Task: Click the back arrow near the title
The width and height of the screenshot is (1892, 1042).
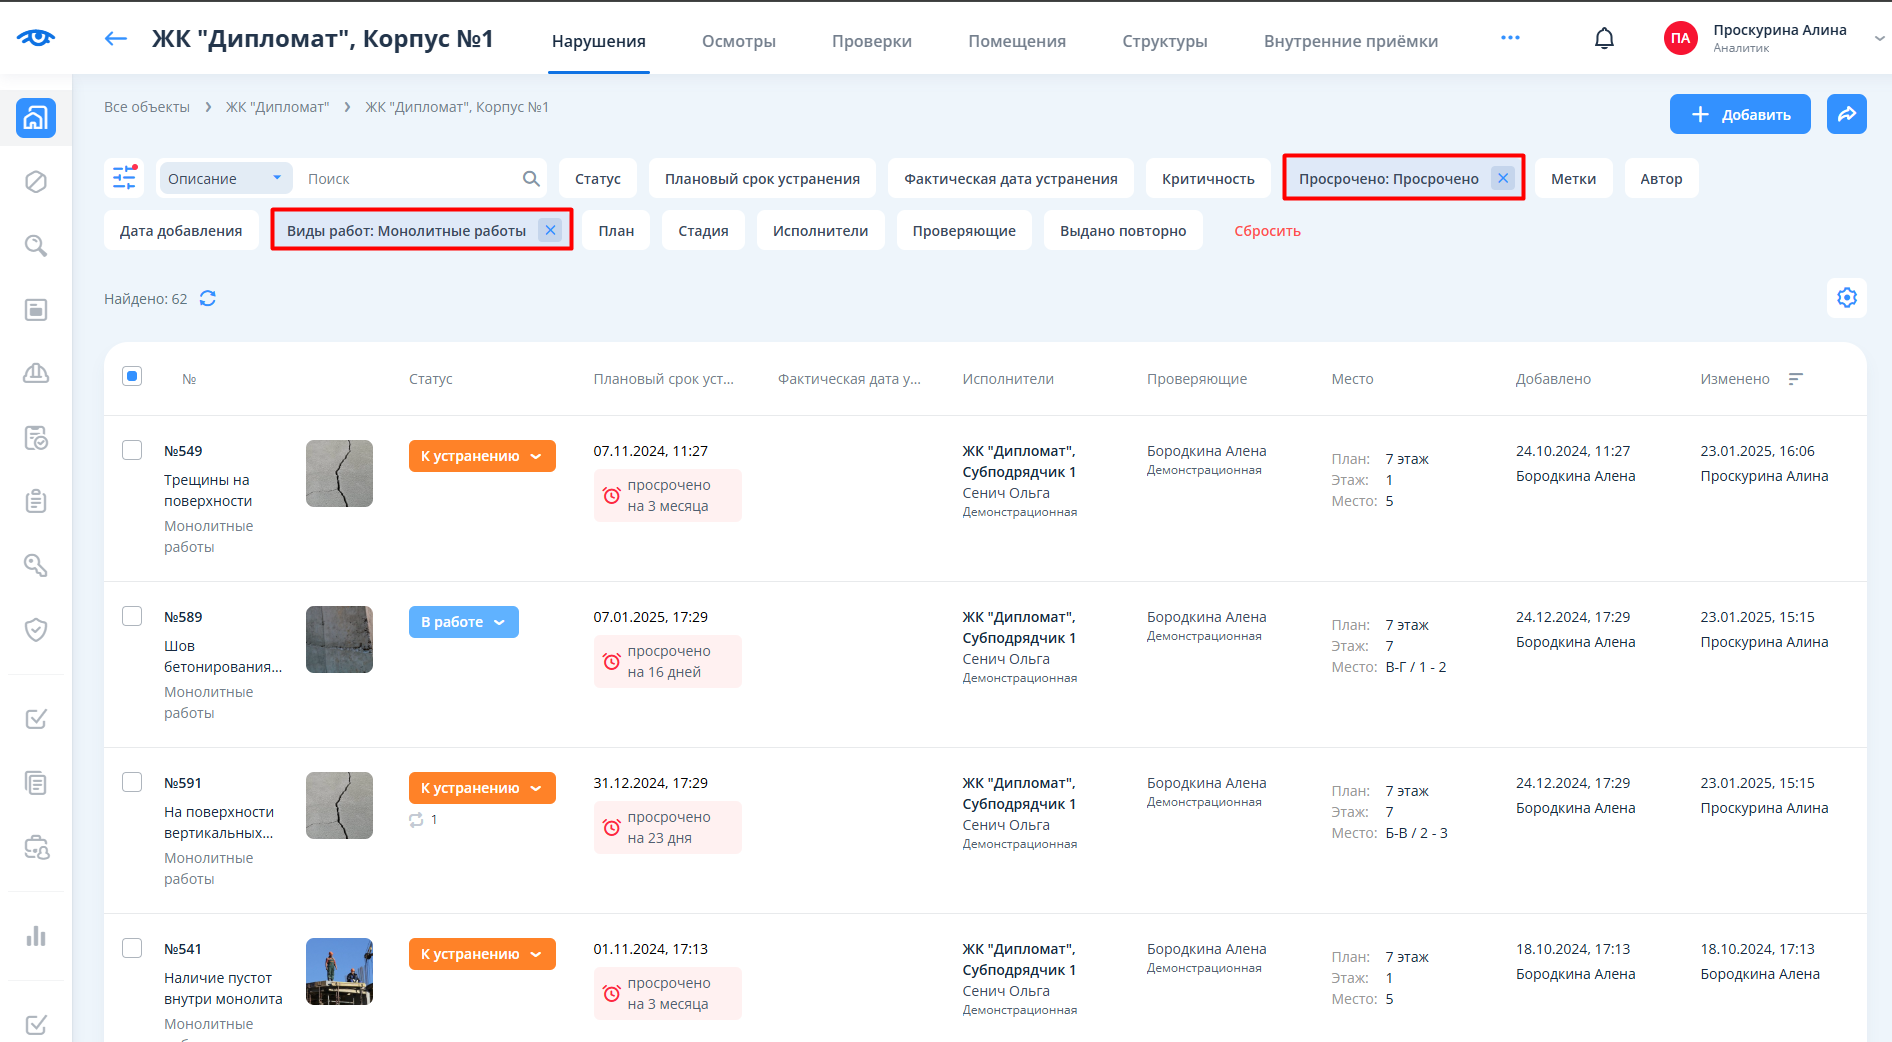Action: (x=116, y=39)
